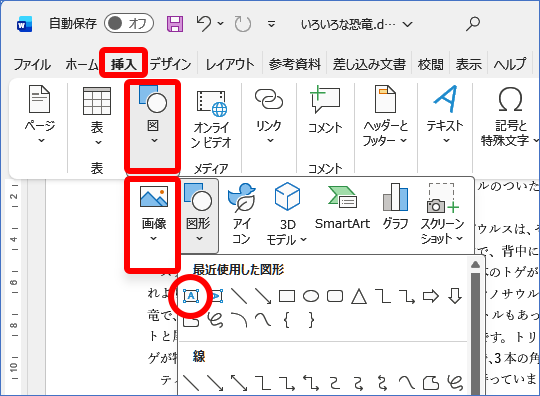Screen dimensions: 540x396
Task: Open the 参考資料 ribbon tab
Action: (x=294, y=64)
